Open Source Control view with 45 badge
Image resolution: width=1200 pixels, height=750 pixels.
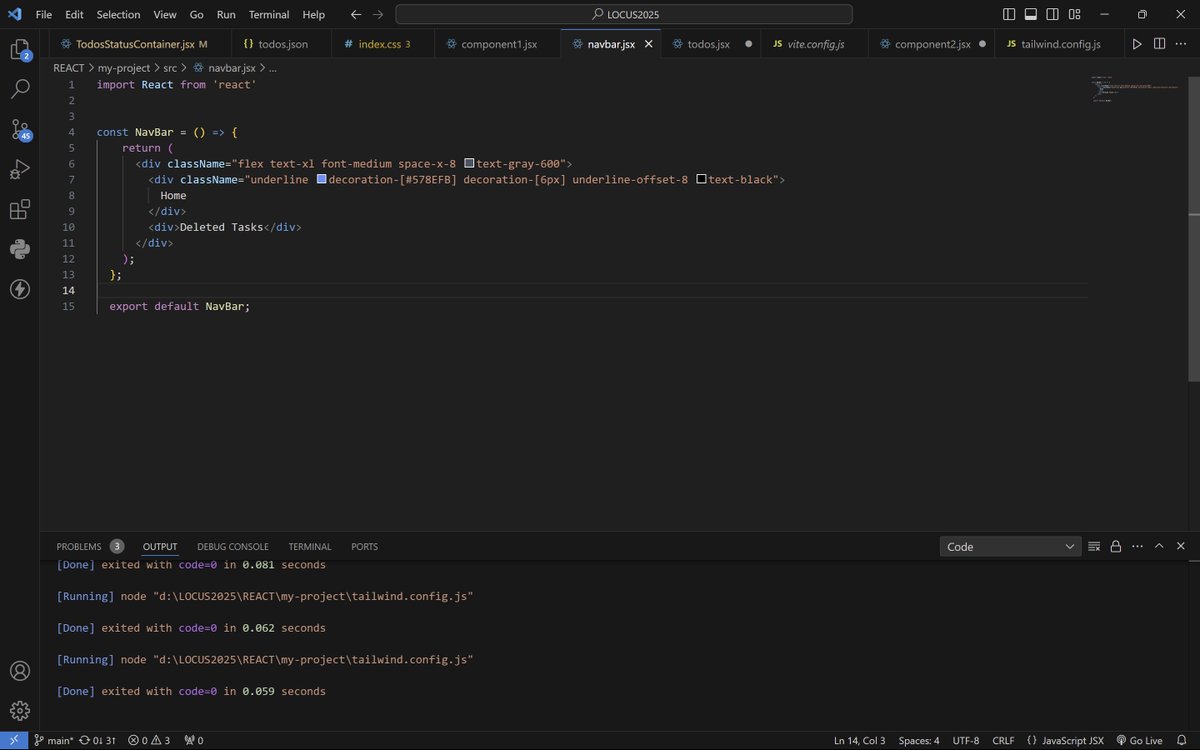coord(19,130)
